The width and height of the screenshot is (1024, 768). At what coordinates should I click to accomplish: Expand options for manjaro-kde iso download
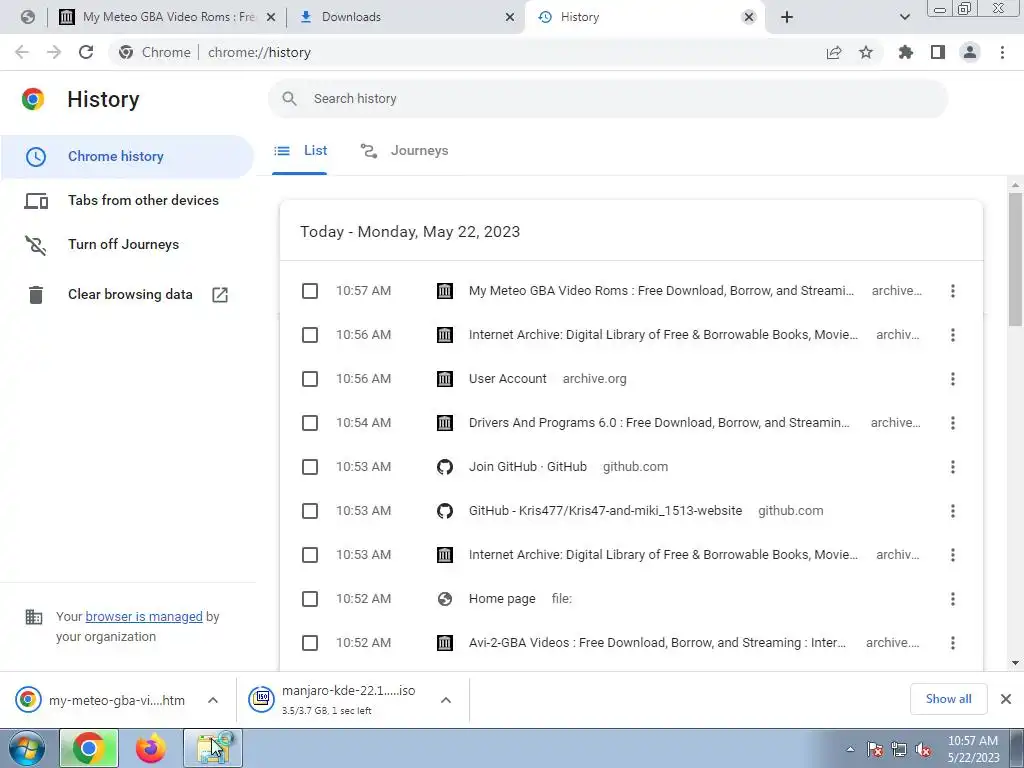(446, 700)
